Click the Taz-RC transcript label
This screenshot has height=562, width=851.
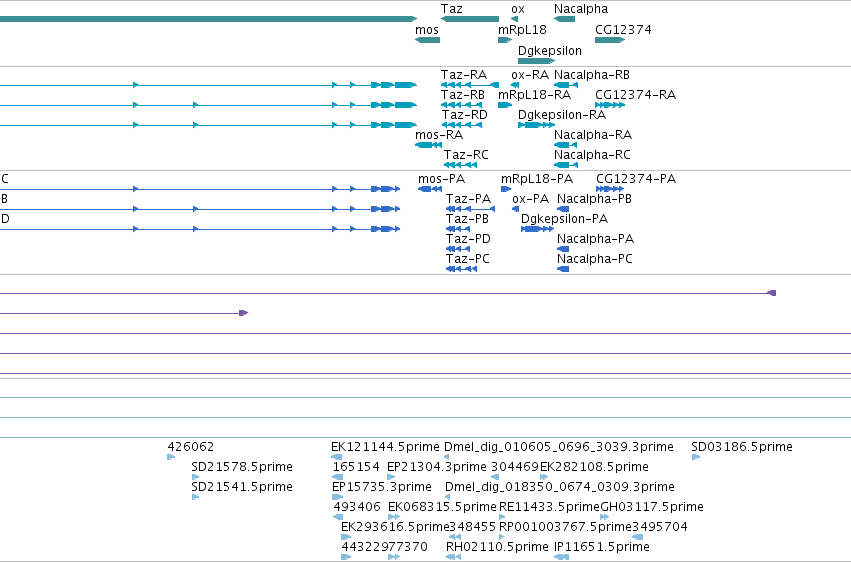[466, 155]
